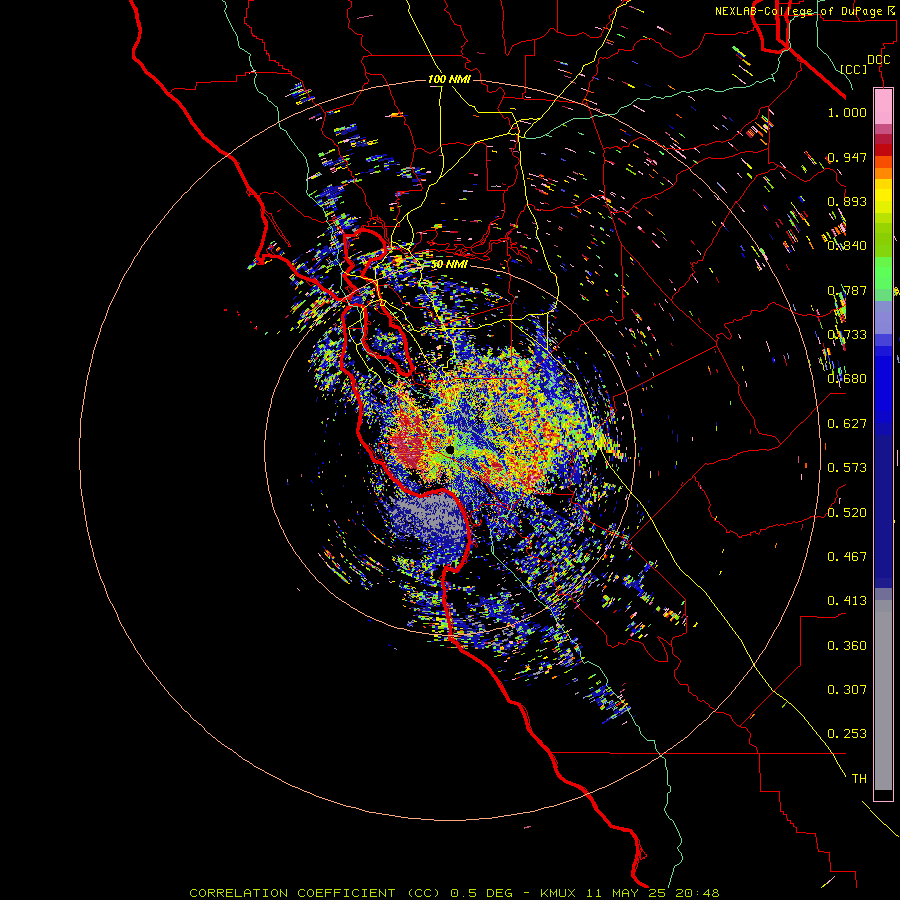Click the black radar site dot
Screen dimensions: 900x900
(450, 449)
